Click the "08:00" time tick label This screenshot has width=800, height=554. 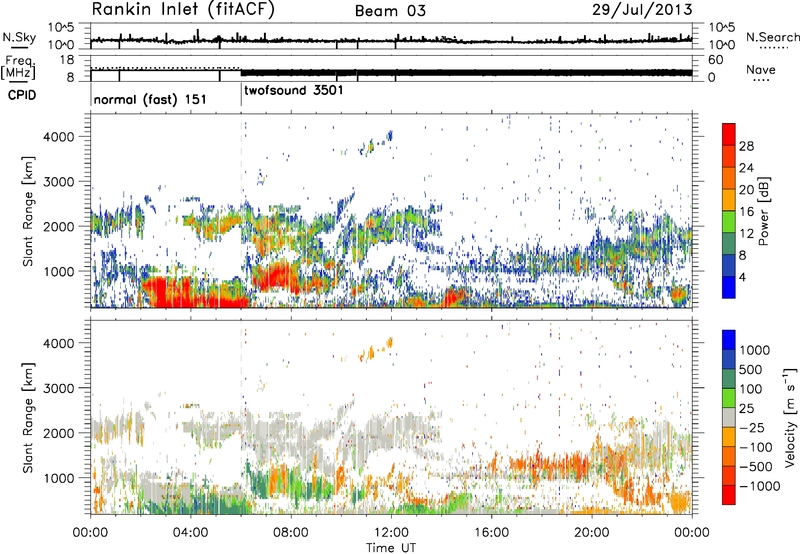pyautogui.click(x=291, y=533)
